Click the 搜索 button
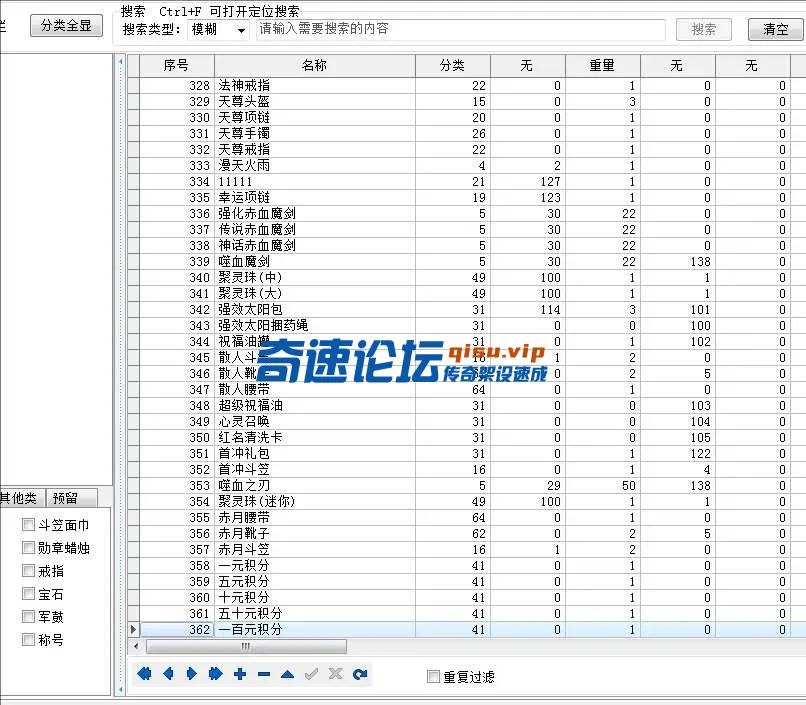This screenshot has height=705, width=806. click(x=703, y=29)
